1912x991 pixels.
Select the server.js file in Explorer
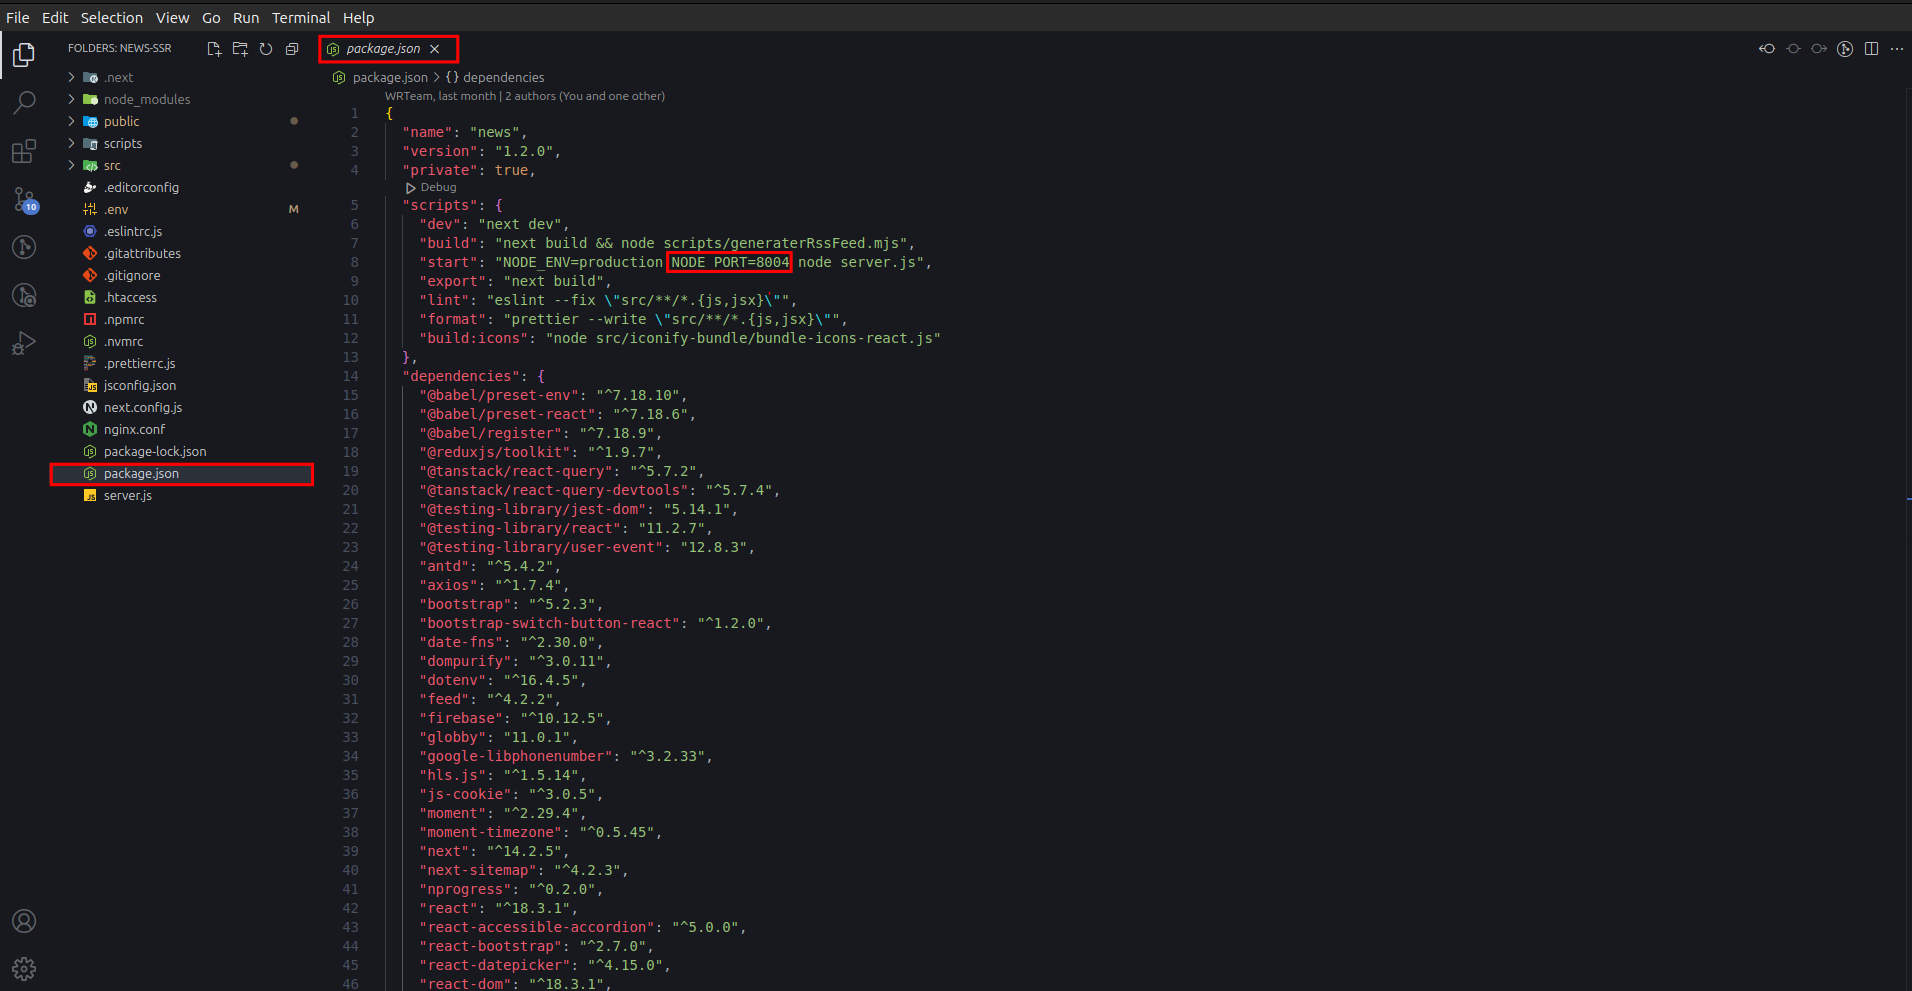tap(128, 495)
